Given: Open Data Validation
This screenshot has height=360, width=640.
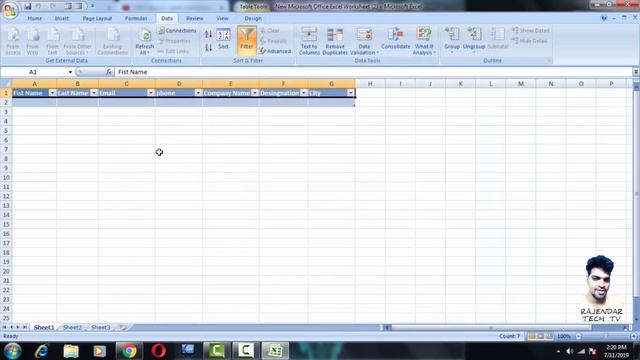Looking at the screenshot, I should [x=364, y=42].
